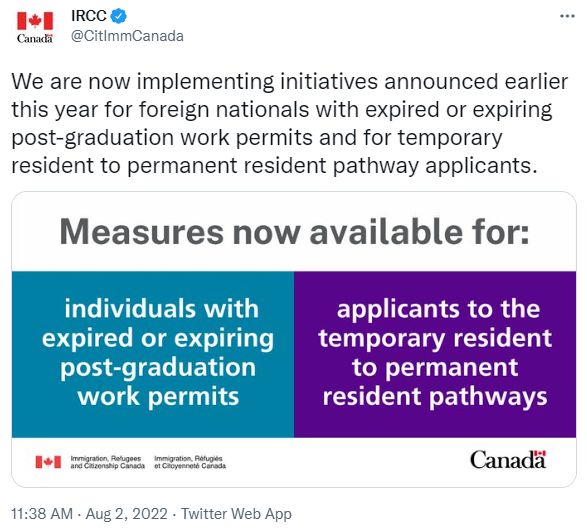This screenshot has height=528, width=587.
Task: Open the three-dot more options menu
Action: click(567, 16)
